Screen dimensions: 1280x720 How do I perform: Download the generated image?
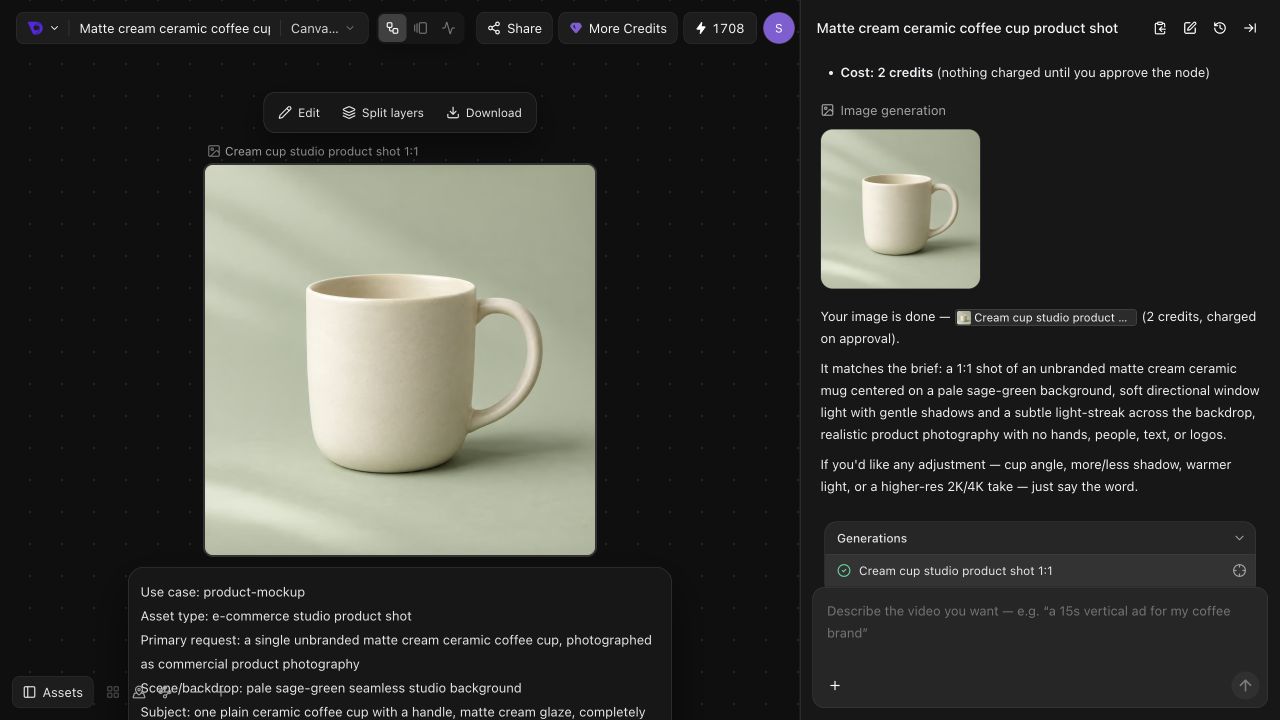(x=484, y=113)
